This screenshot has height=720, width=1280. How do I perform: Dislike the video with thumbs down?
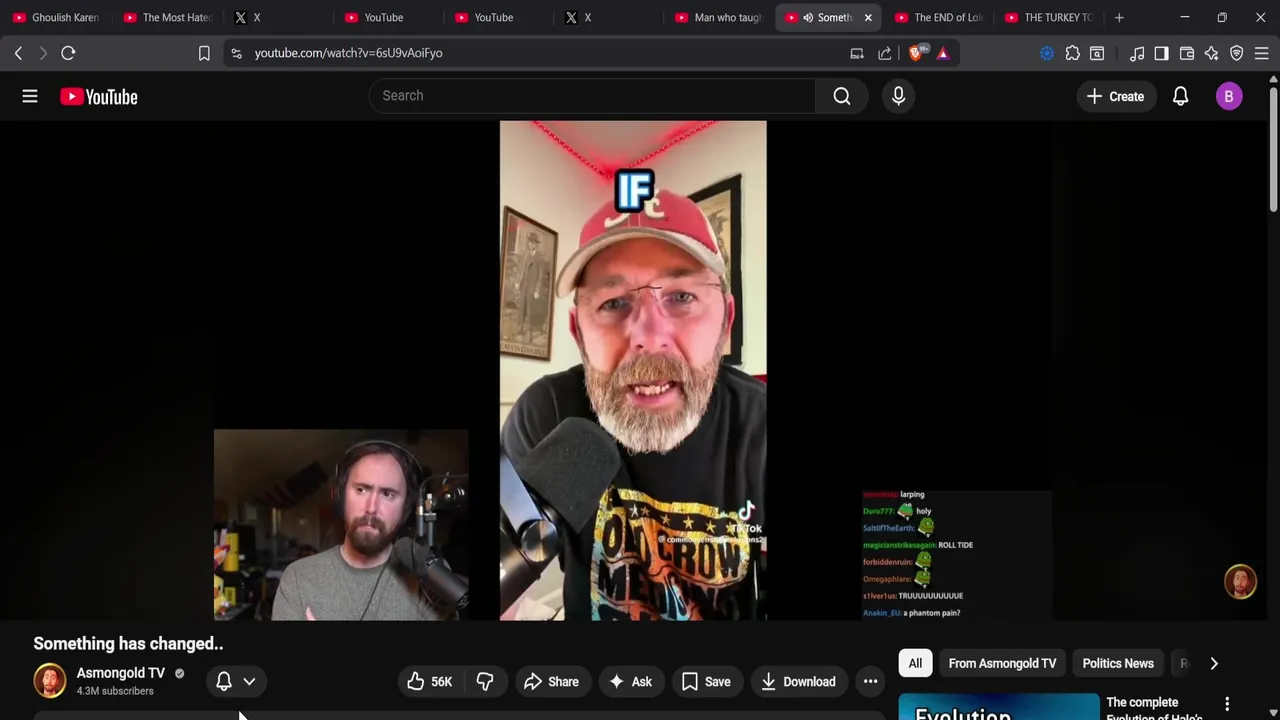tap(485, 681)
